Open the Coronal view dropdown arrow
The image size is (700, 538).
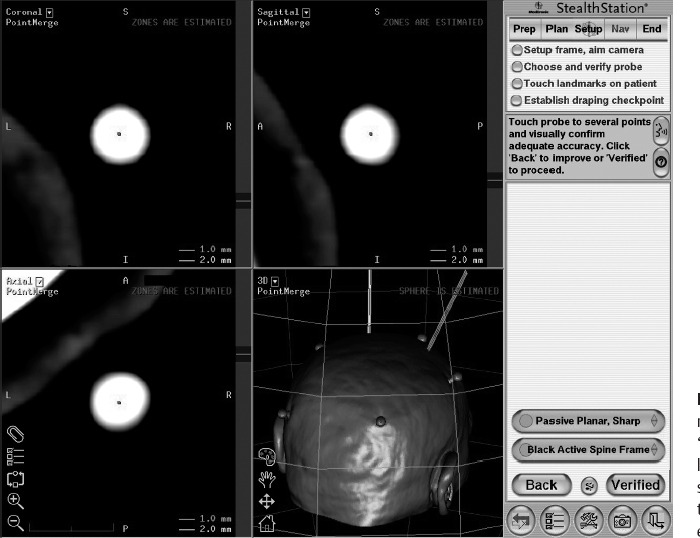pyautogui.click(x=50, y=11)
